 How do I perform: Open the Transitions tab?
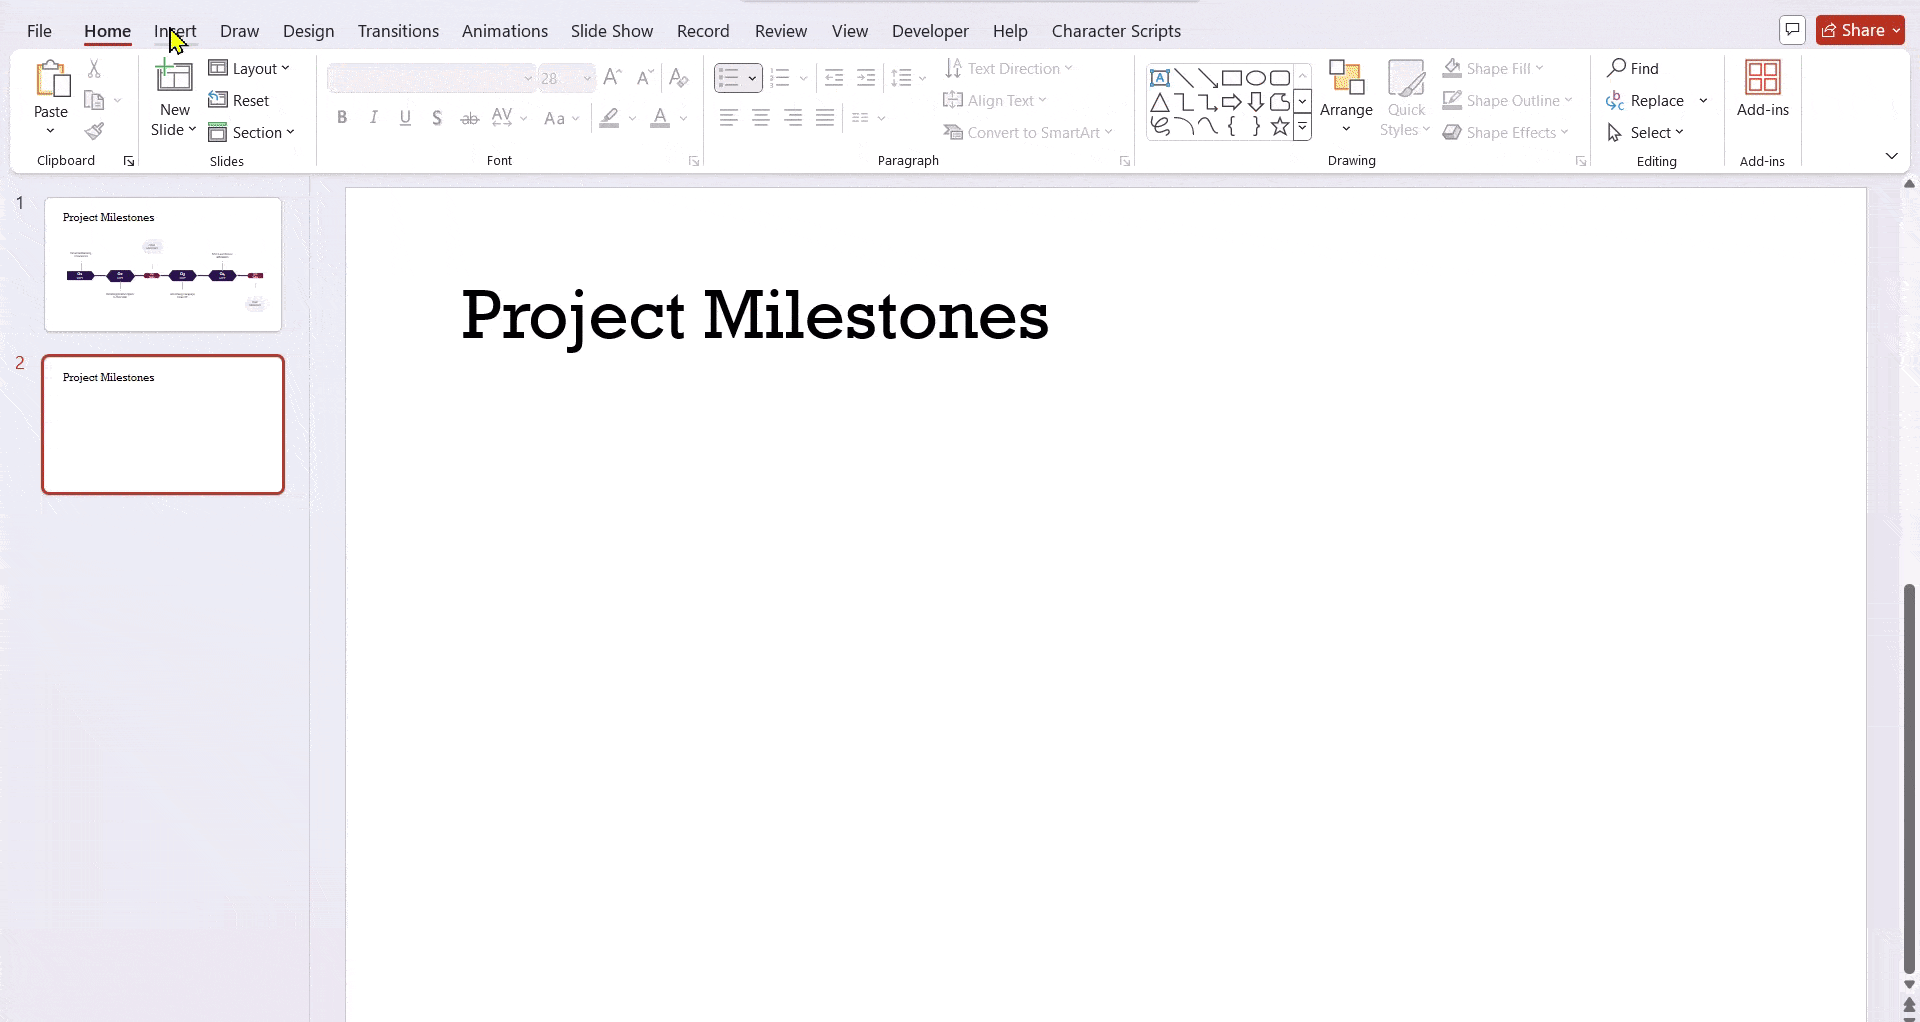point(398,31)
